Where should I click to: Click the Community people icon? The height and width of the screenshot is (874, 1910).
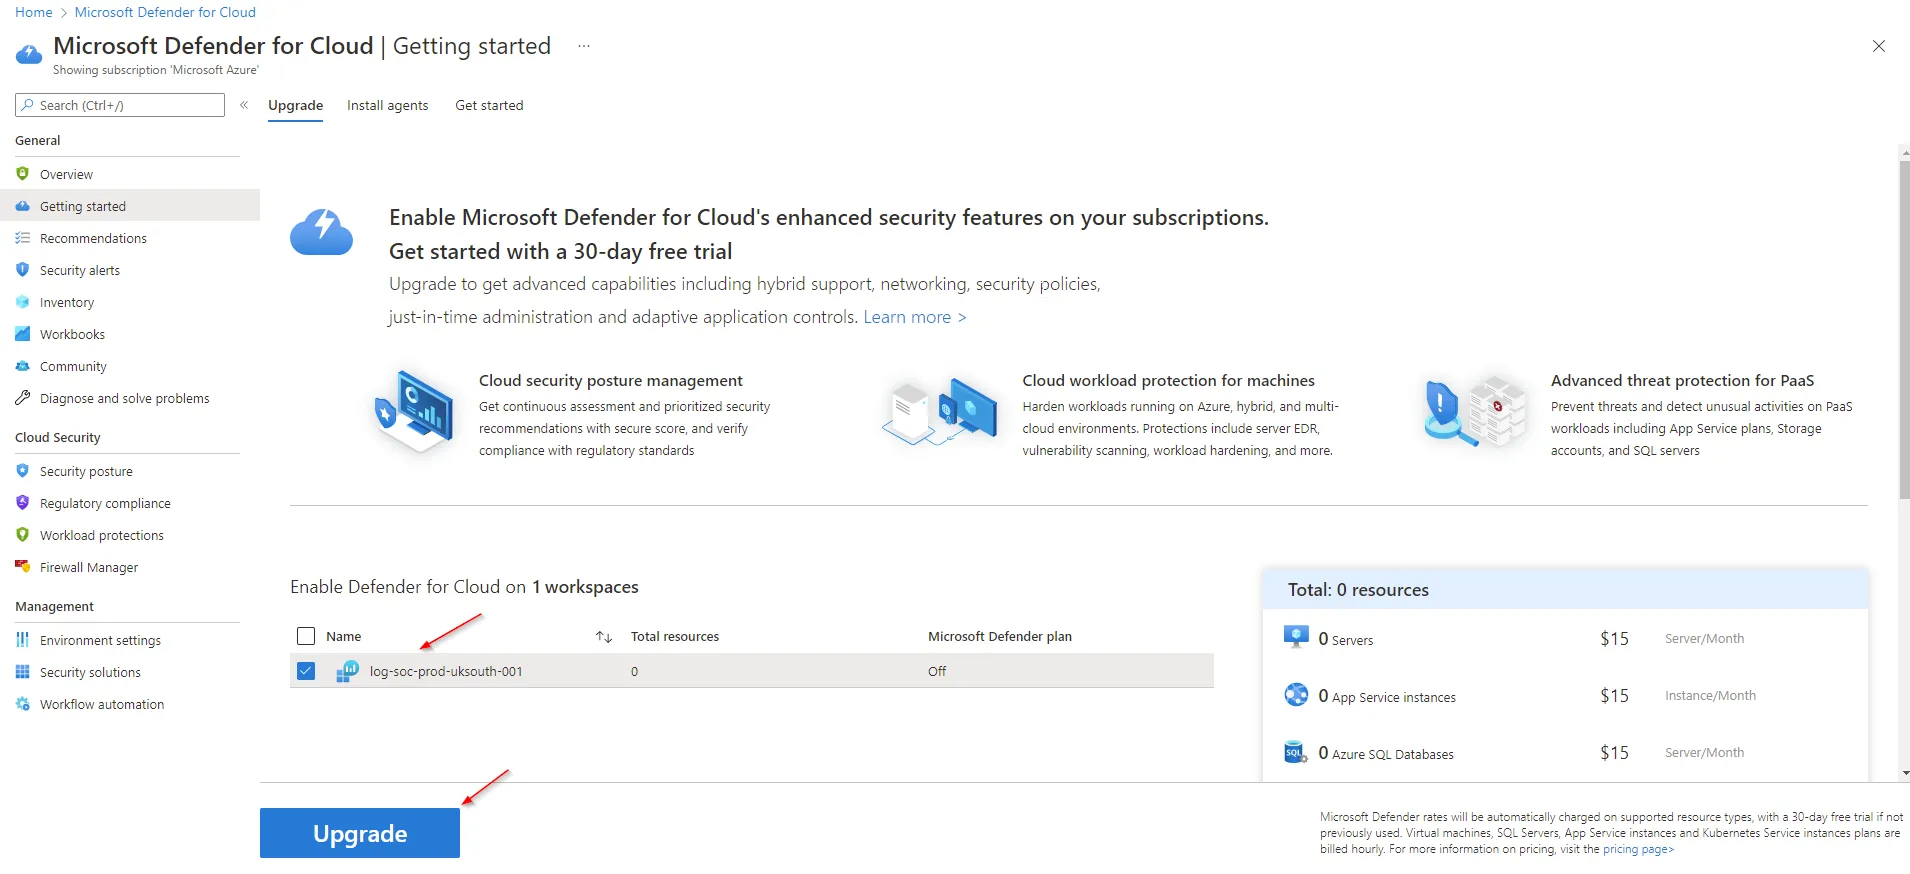[x=23, y=366]
